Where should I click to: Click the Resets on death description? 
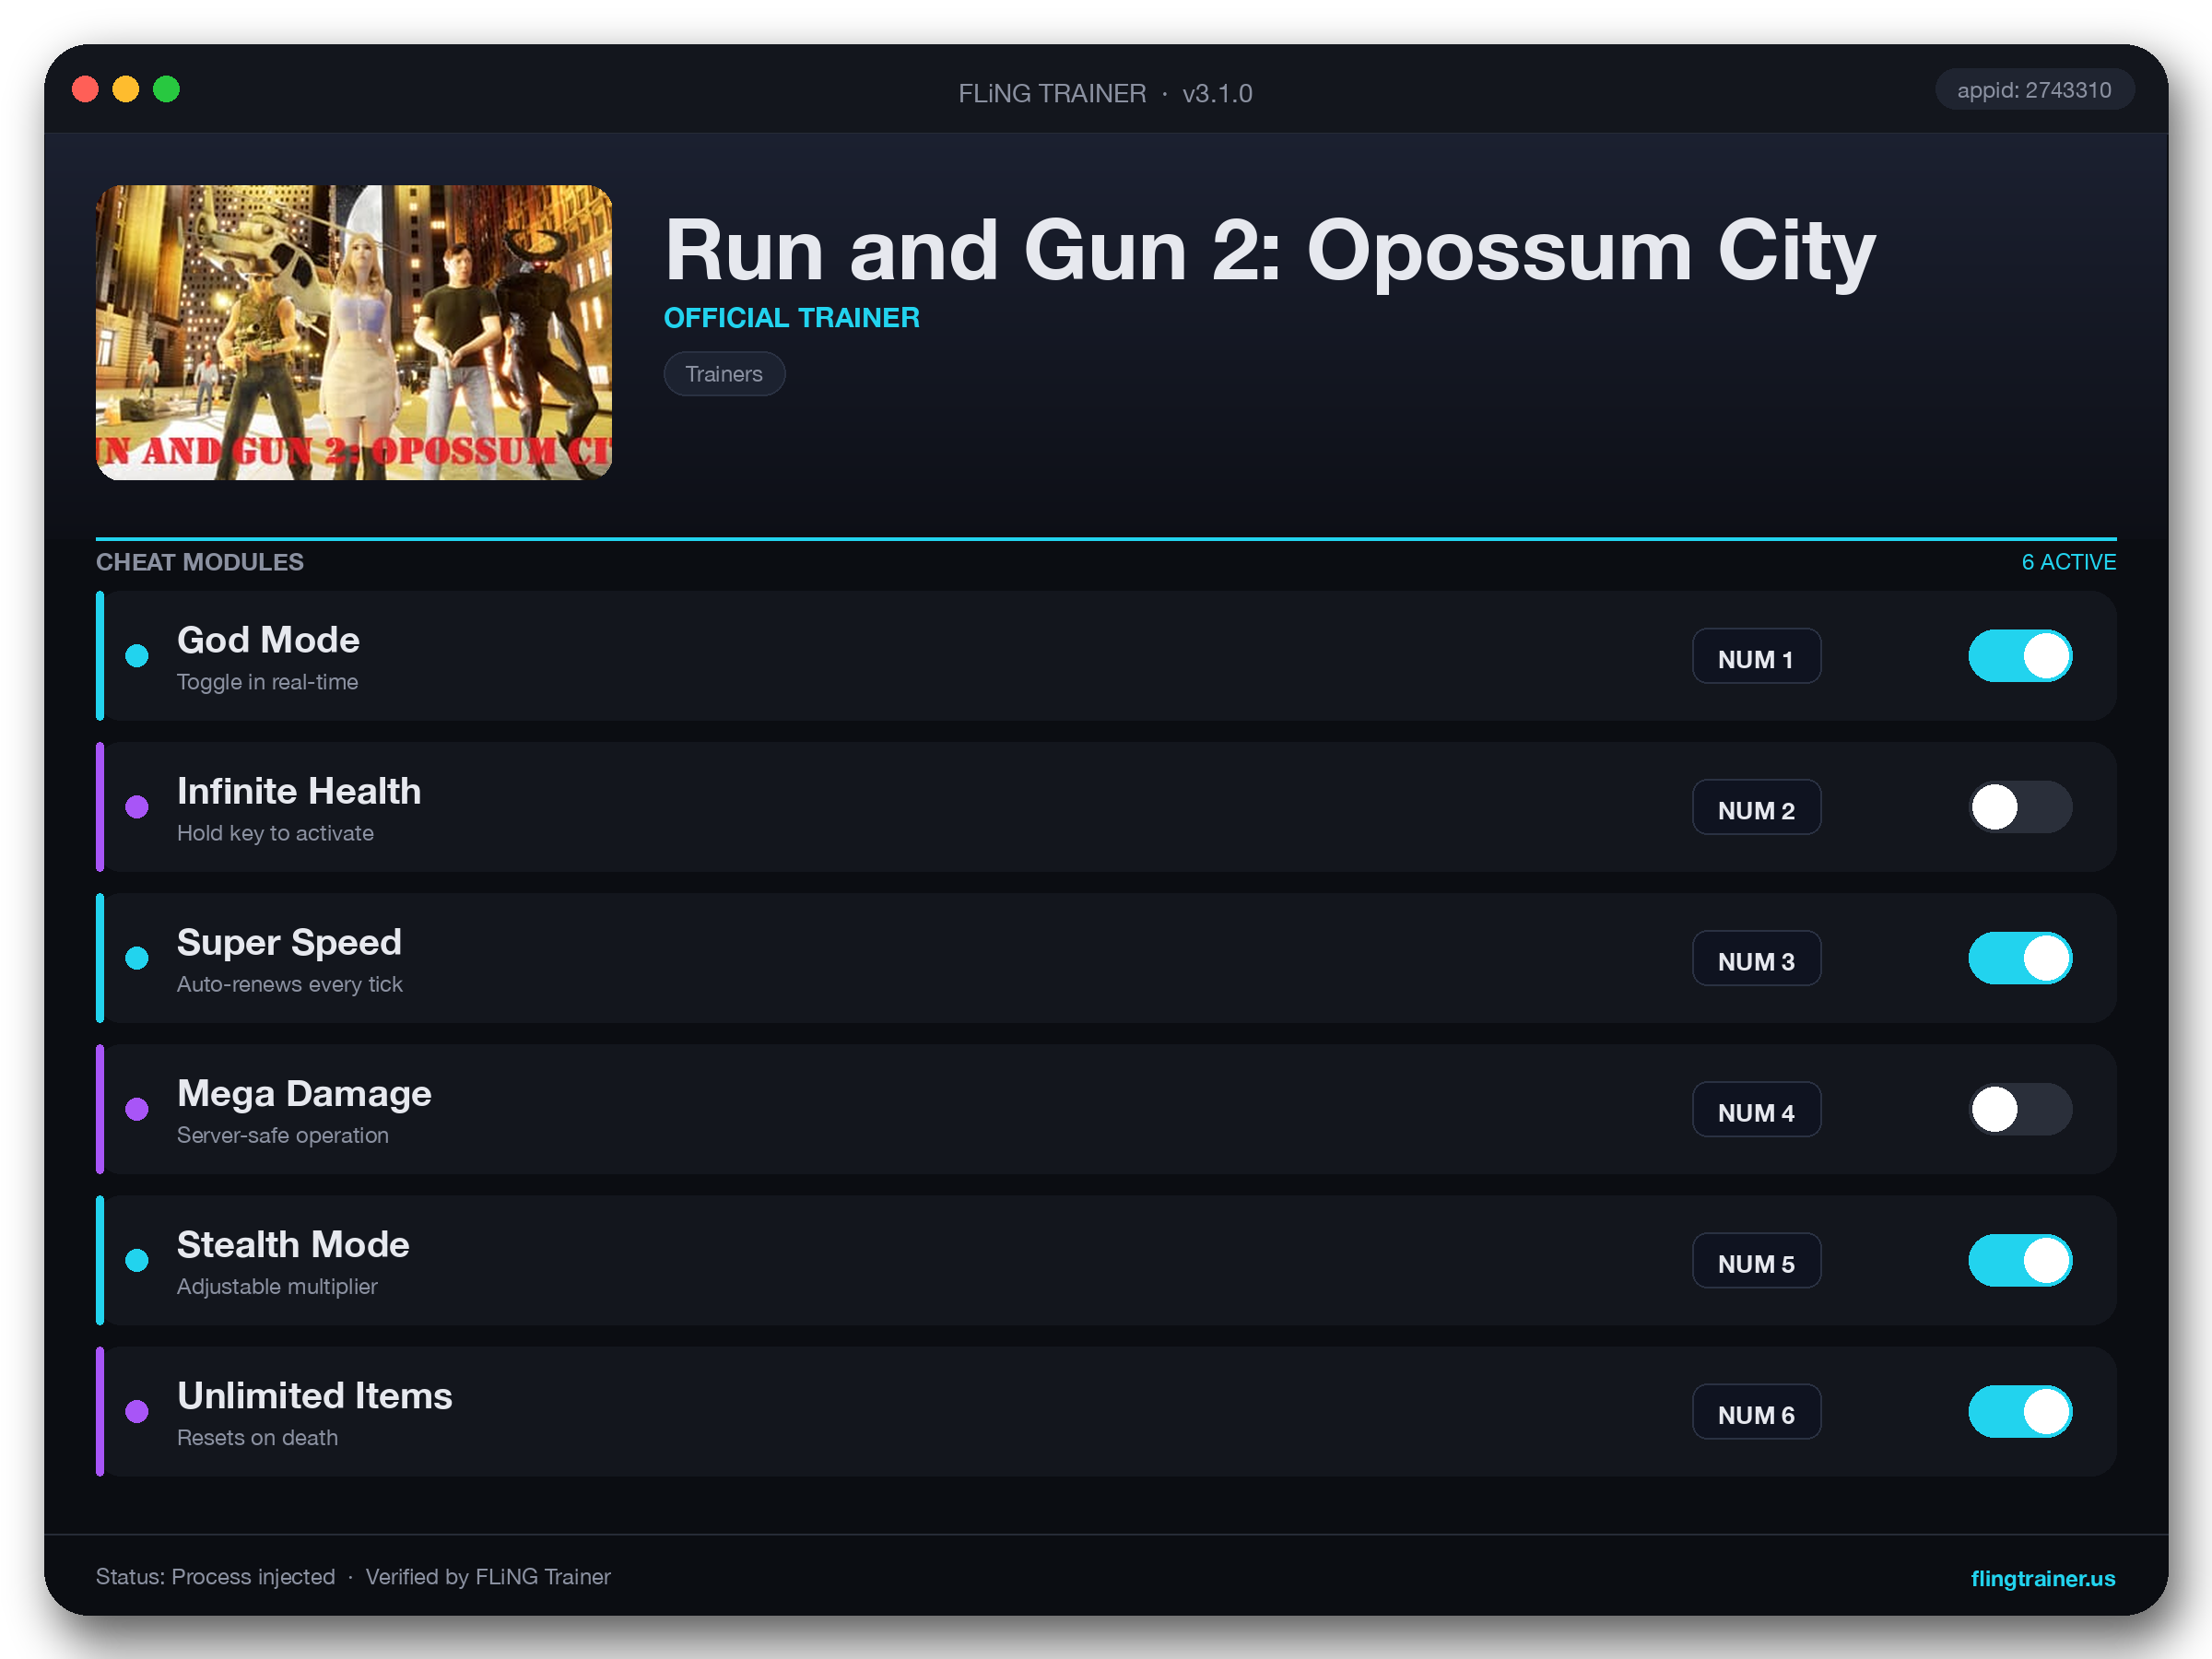pyautogui.click(x=257, y=1437)
